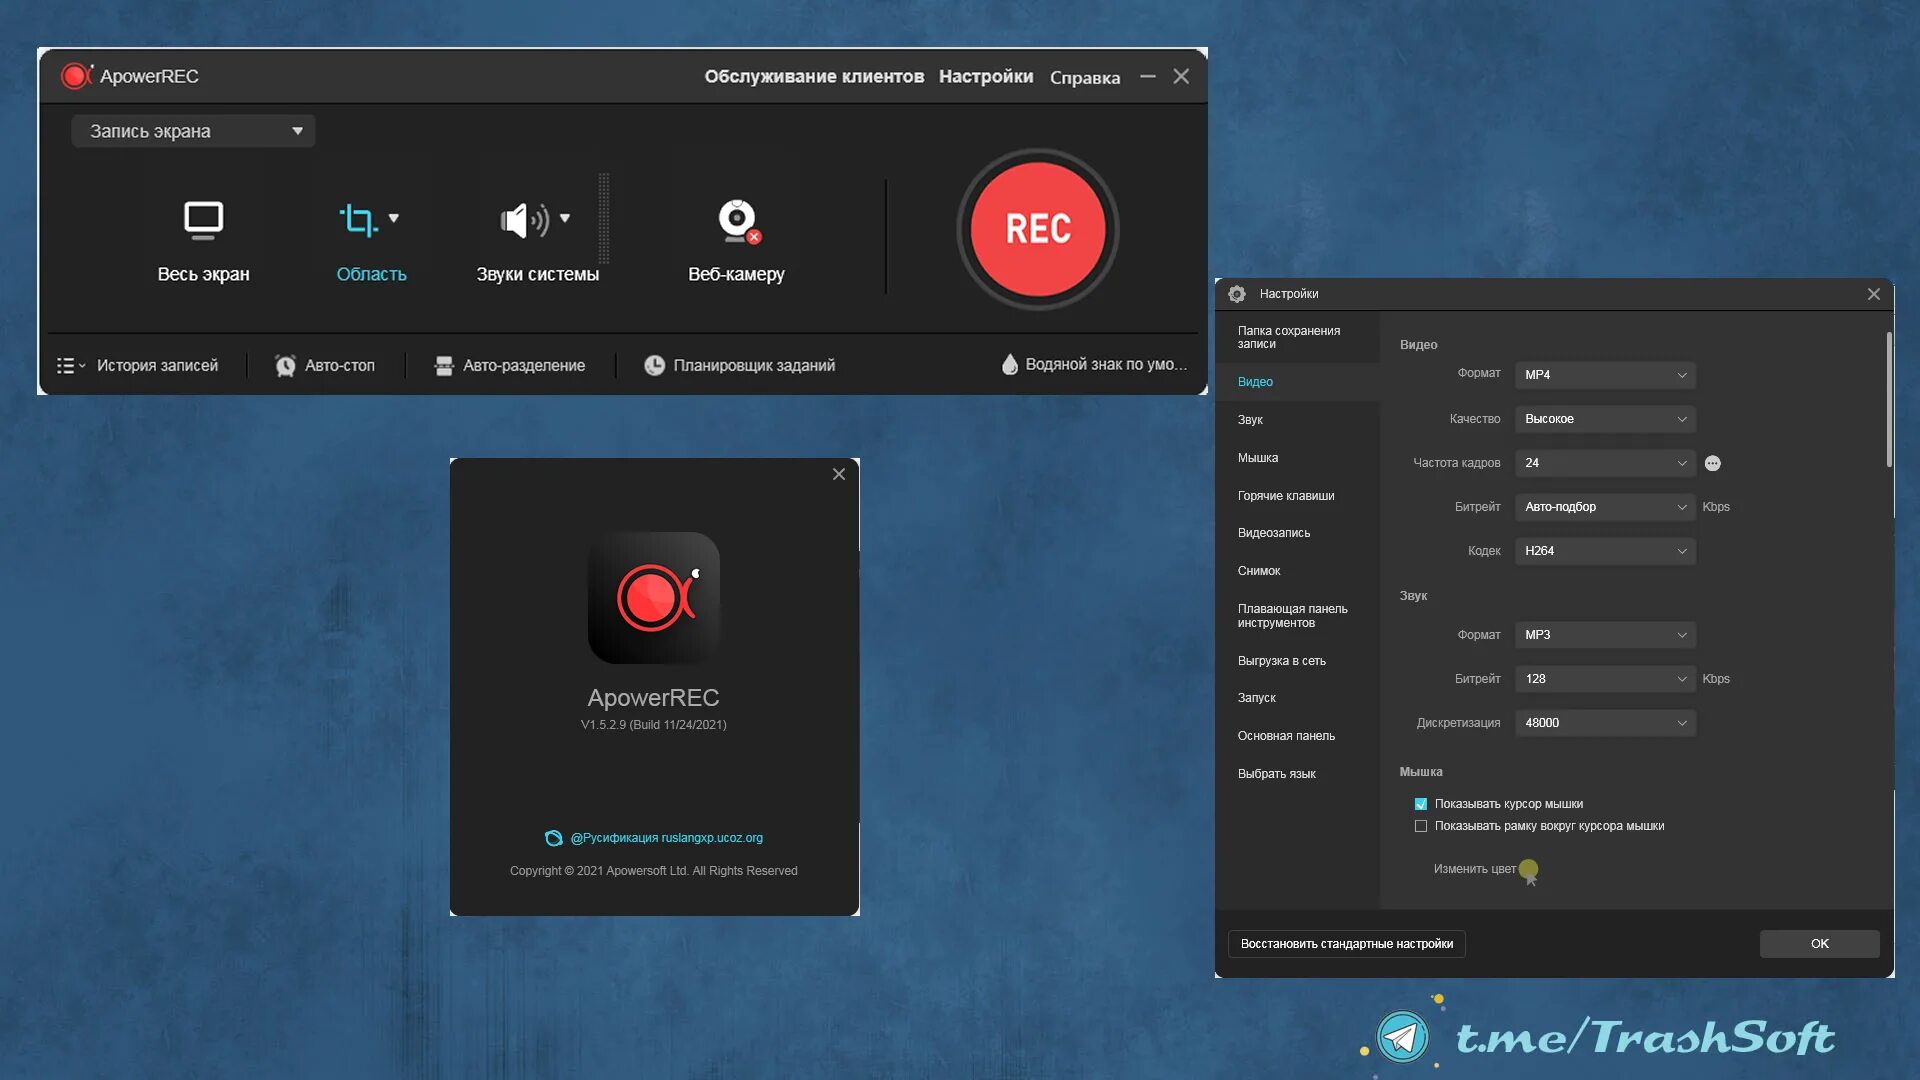Image resolution: width=1920 pixels, height=1080 pixels.
Task: Open the Кодек H264 dropdown
Action: [x=1605, y=551]
